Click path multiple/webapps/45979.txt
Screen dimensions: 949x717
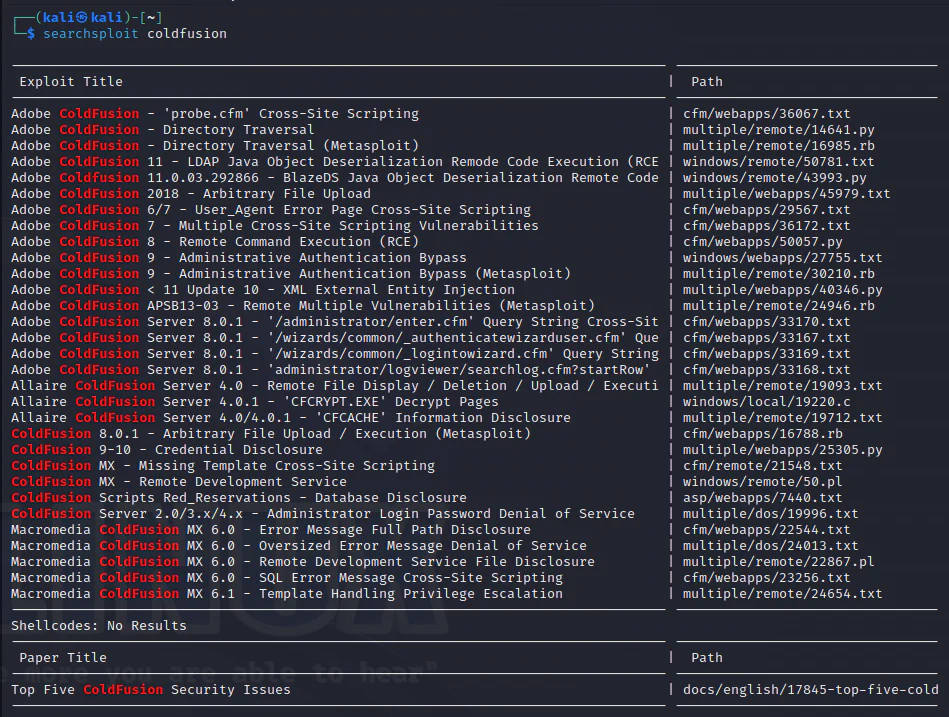click(786, 194)
